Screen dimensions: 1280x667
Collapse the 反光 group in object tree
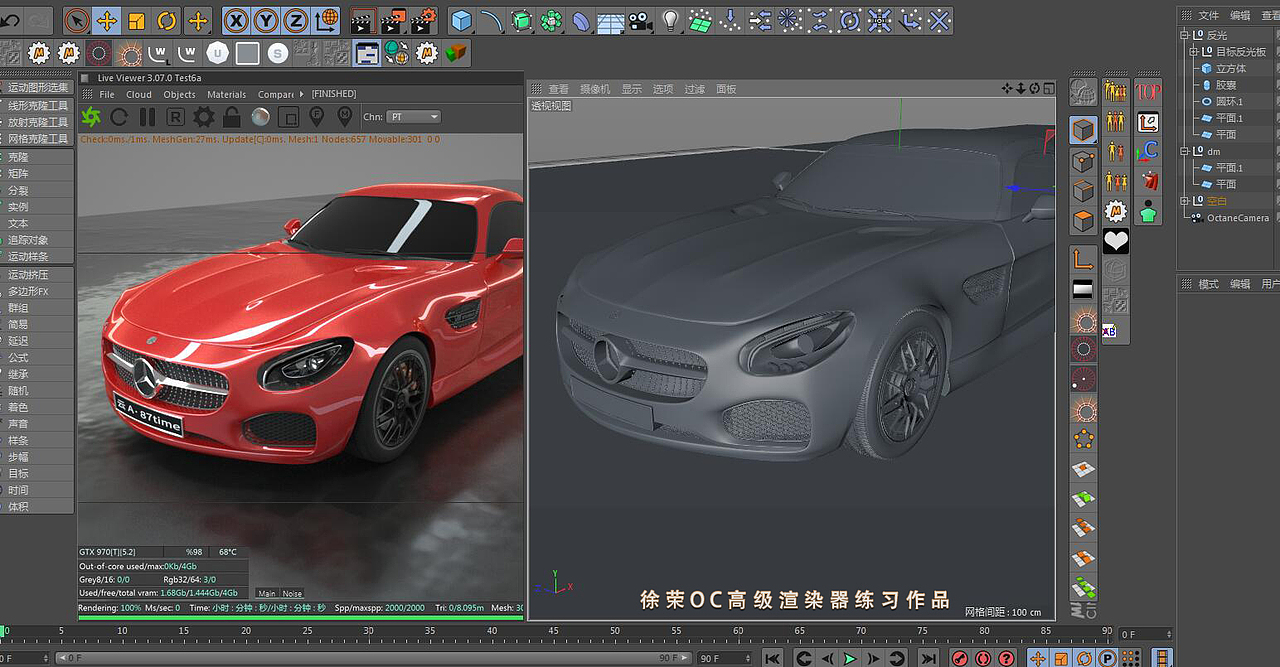[x=1185, y=35]
